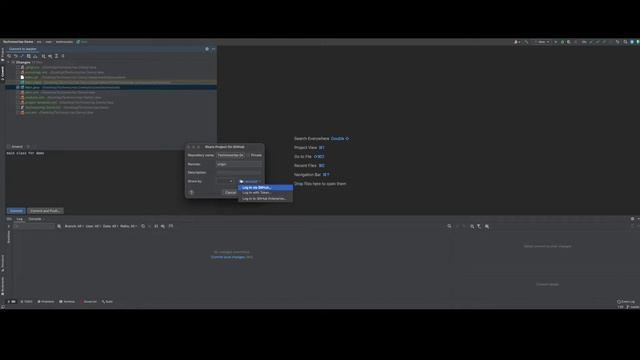Open Project vertical side tab
640x360 pixels.
pos(2,54)
